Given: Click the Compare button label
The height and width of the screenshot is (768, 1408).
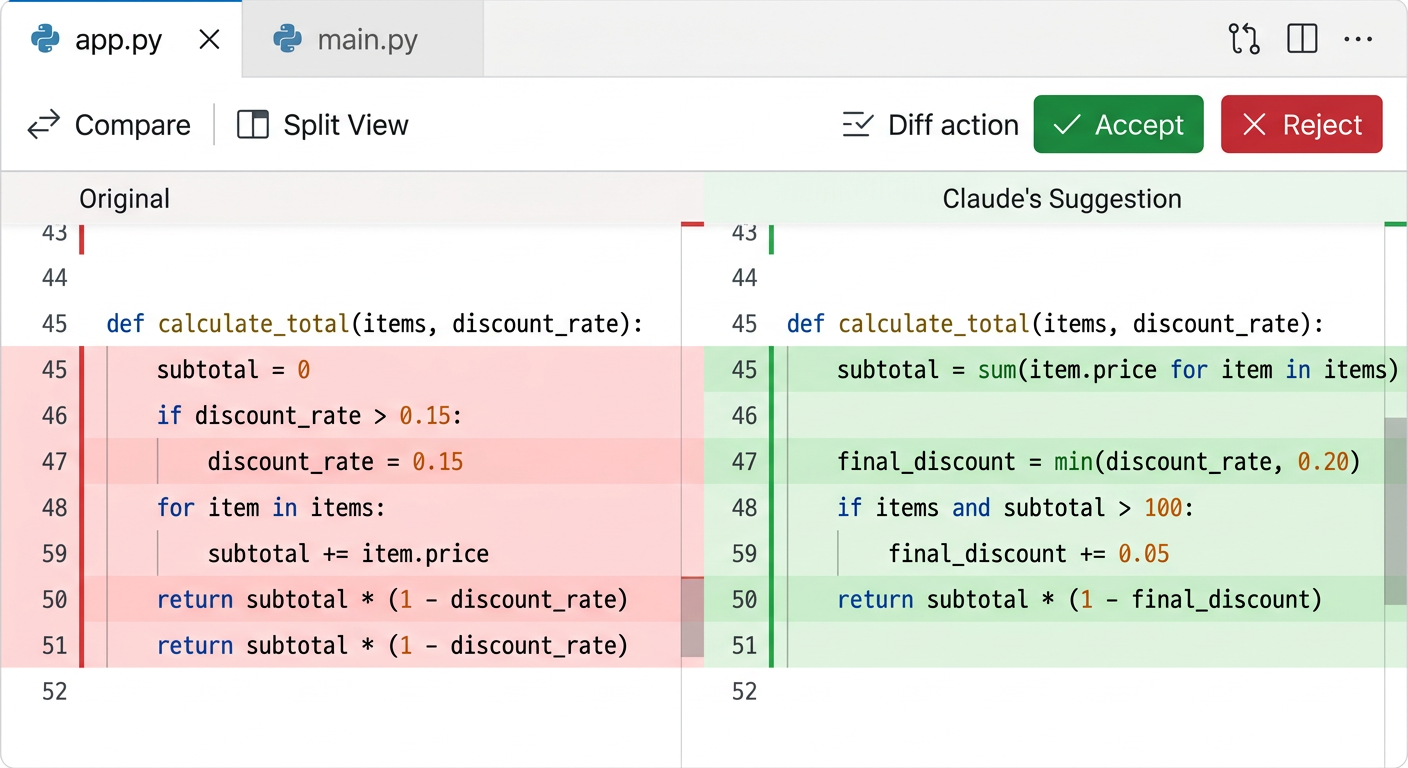Looking at the screenshot, I should (132, 125).
